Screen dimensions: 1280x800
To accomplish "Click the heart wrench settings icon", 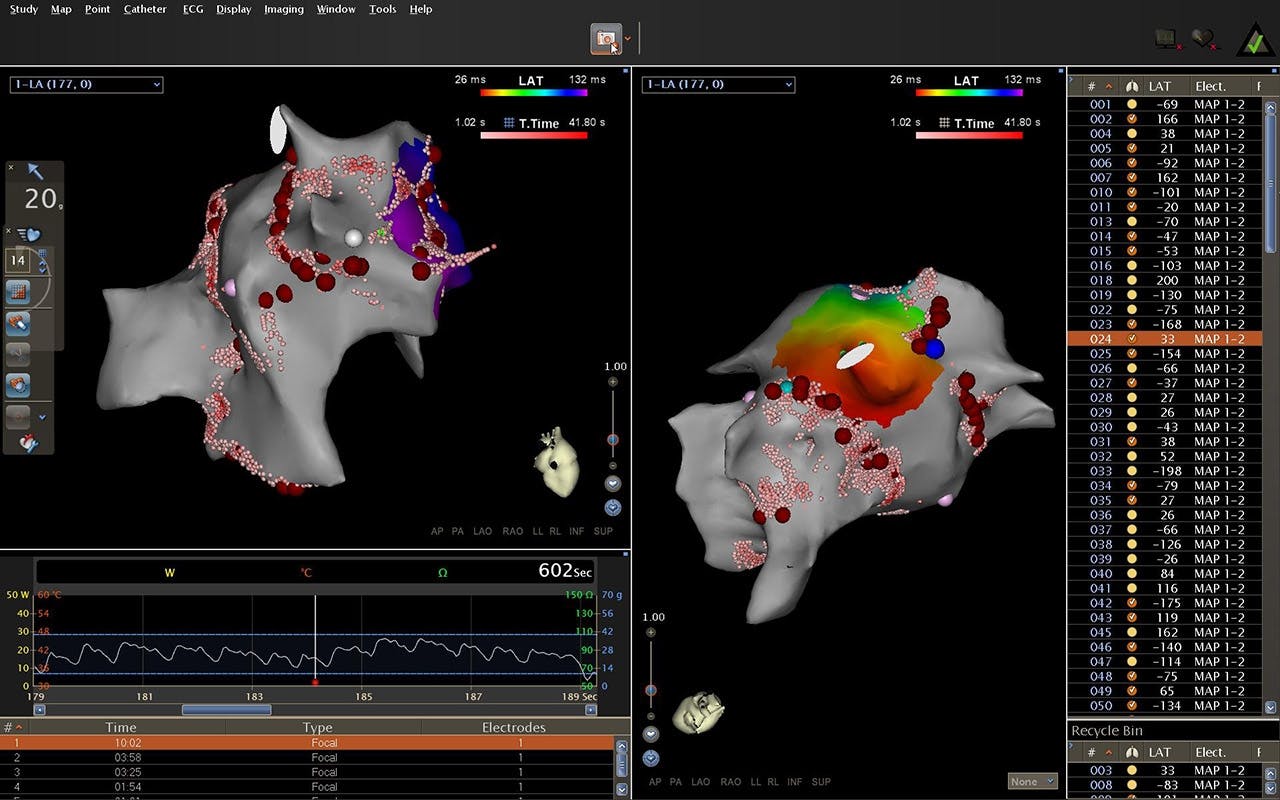I will [x=27, y=443].
